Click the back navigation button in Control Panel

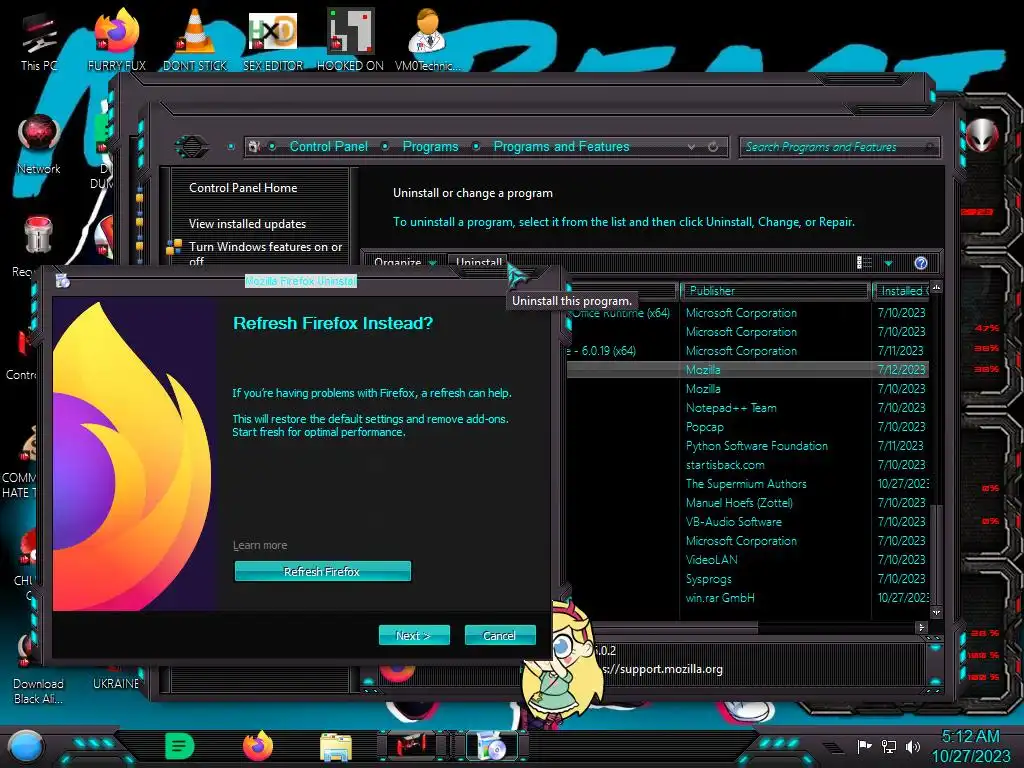(191, 146)
